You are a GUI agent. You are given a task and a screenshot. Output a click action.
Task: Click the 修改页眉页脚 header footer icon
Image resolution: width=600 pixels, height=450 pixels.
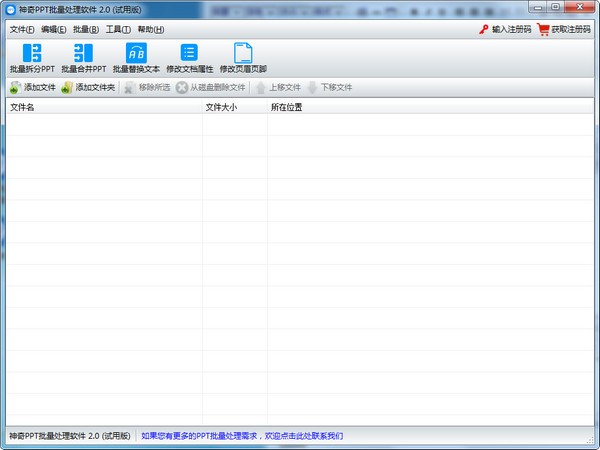(243, 54)
